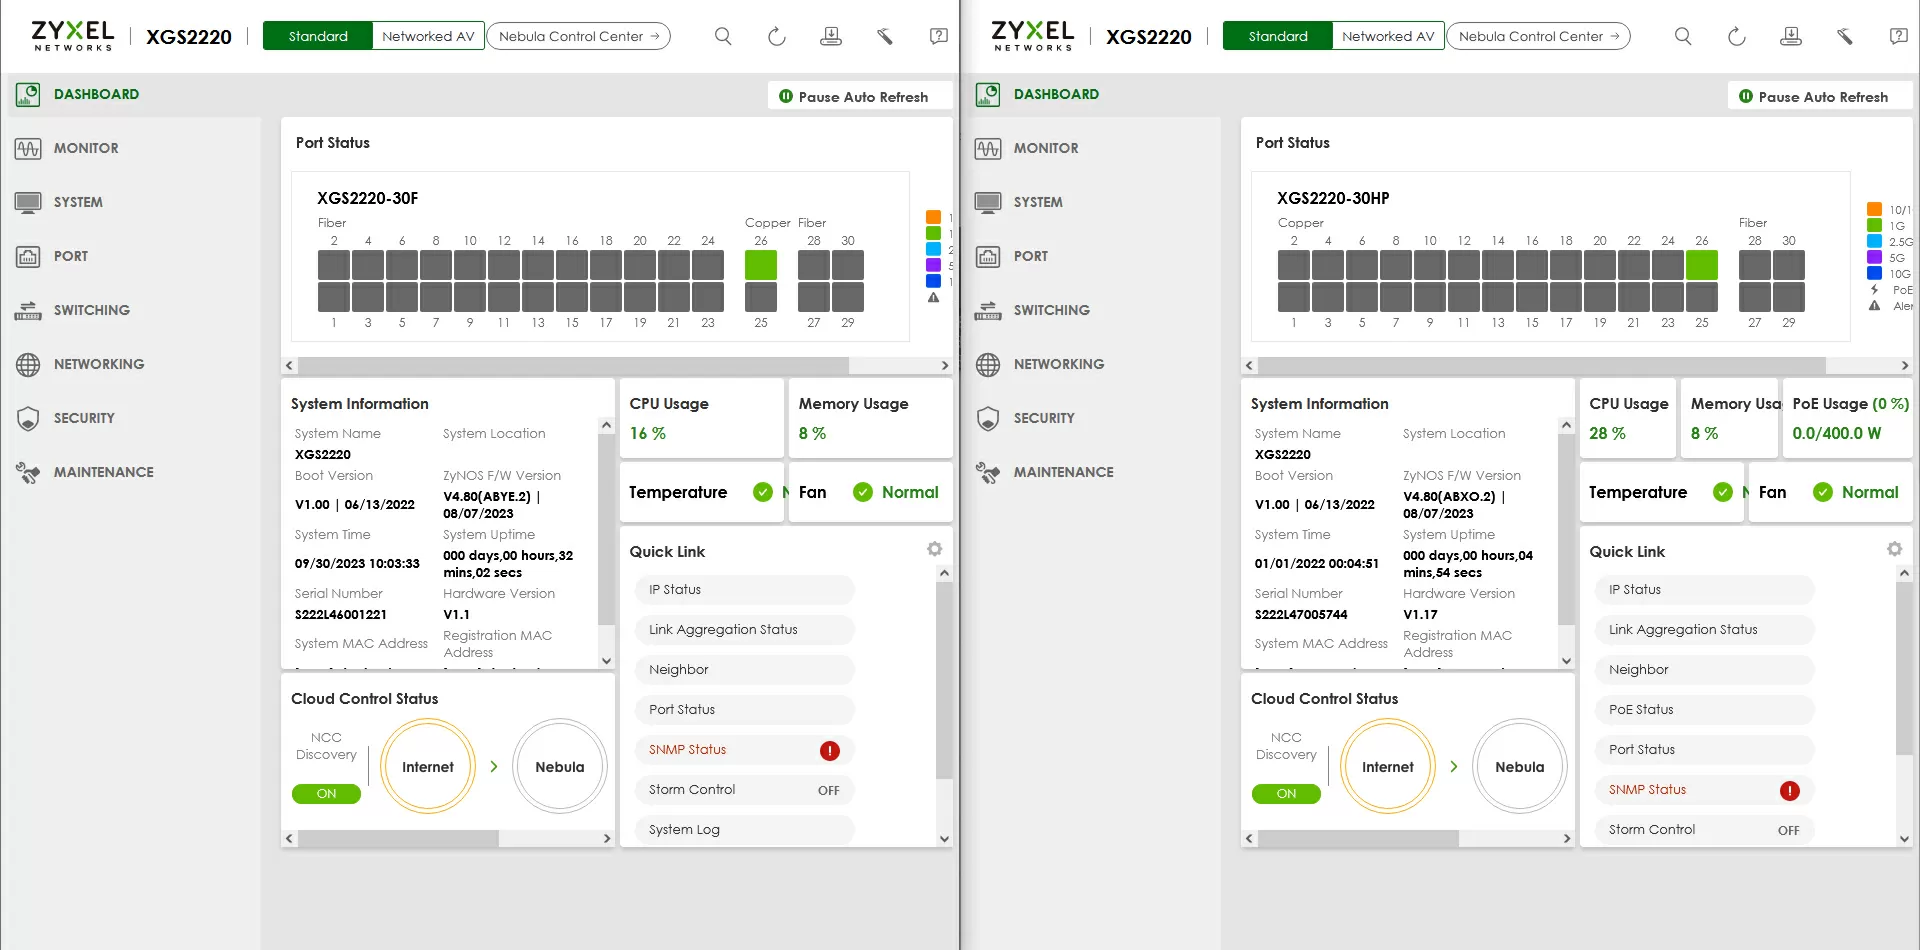Click the Security shield icon in left sidebar
Viewport: 1920px width, 950px height.
[x=28, y=419]
